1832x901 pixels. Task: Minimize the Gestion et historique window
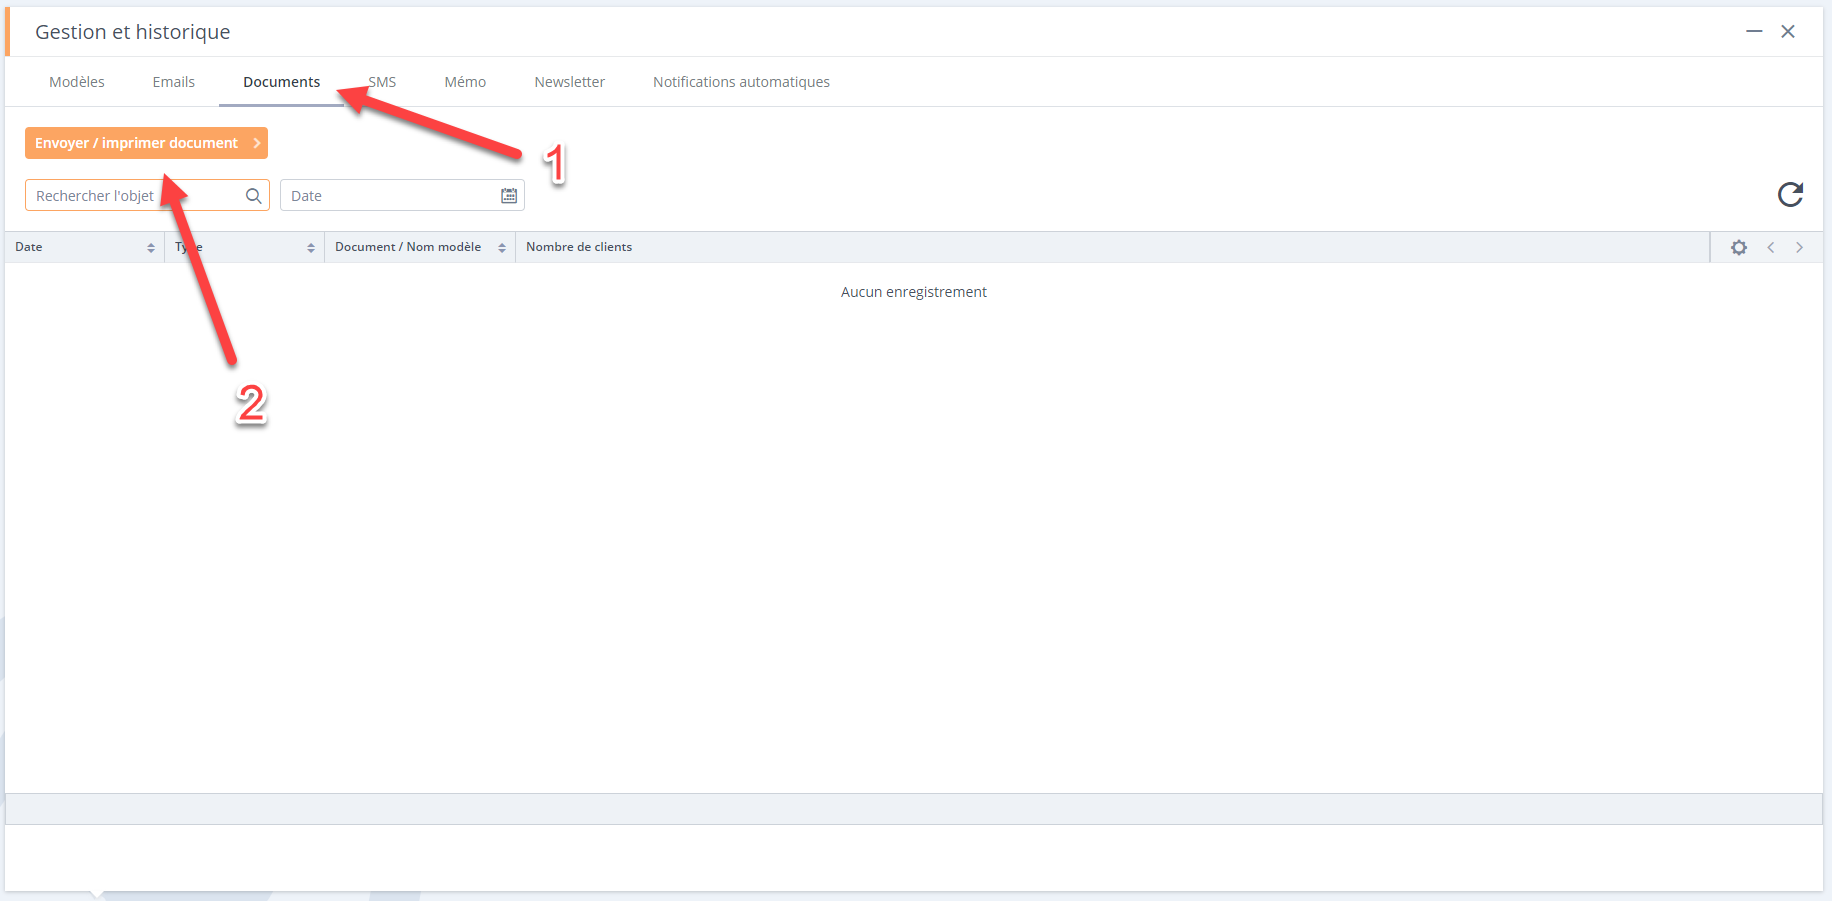coord(1754,32)
